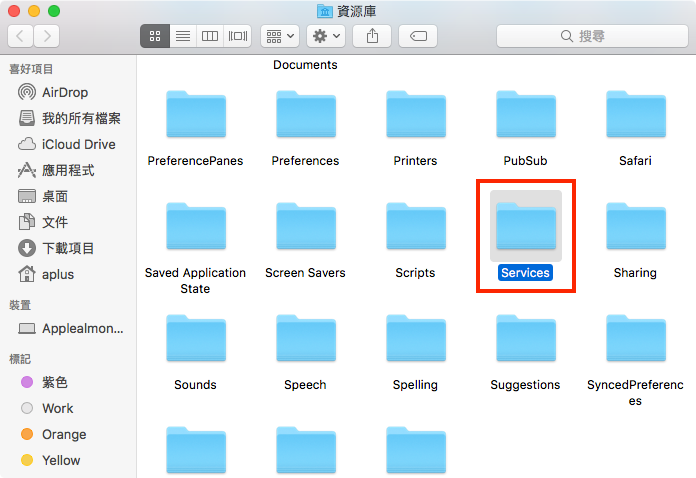The height and width of the screenshot is (478, 696).
Task: Zoom the window with green button
Action: pyautogui.click(x=54, y=11)
